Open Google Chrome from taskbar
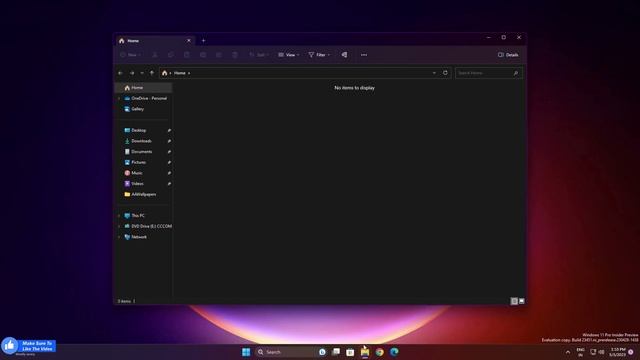 click(x=380, y=352)
